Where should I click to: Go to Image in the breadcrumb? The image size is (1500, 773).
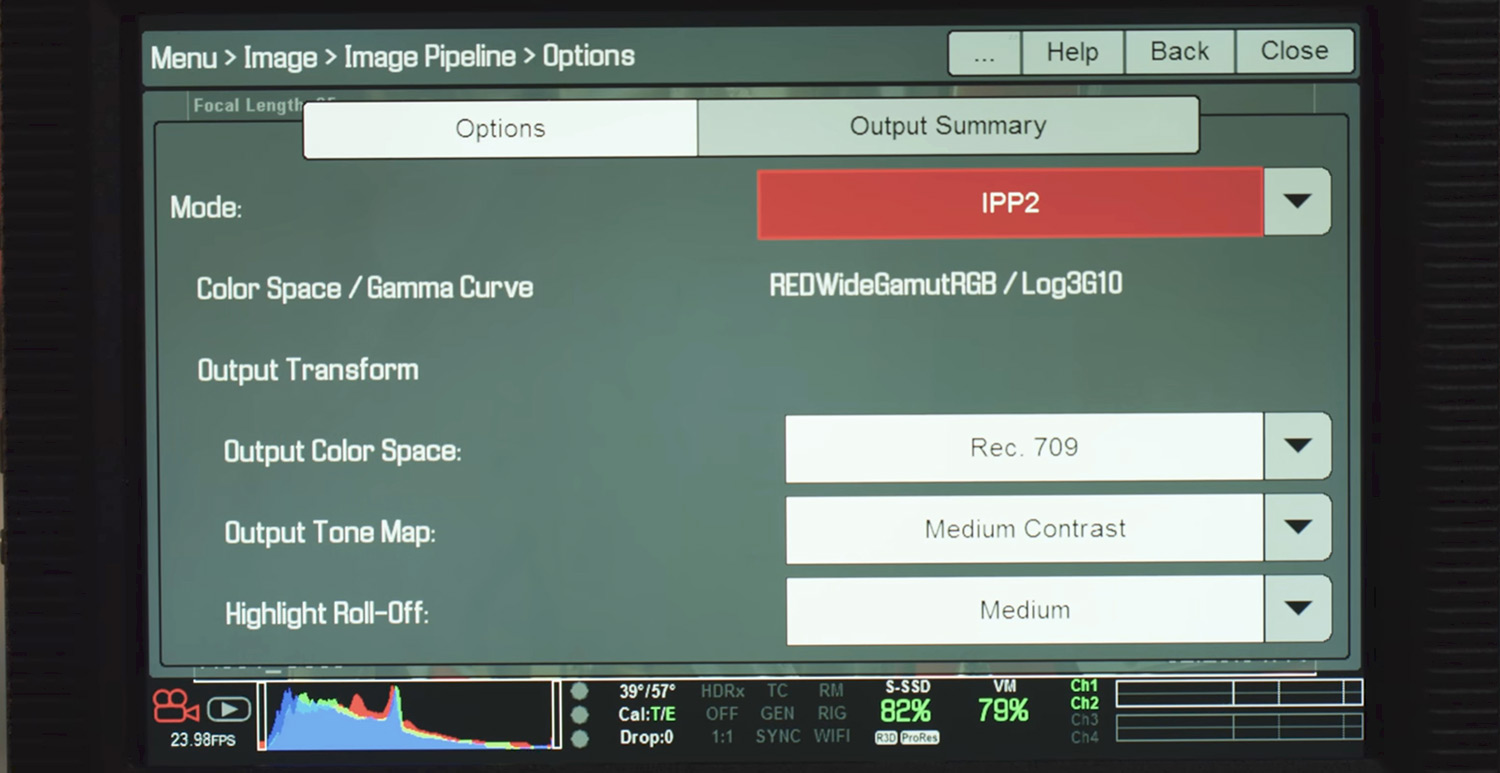pyautogui.click(x=280, y=57)
